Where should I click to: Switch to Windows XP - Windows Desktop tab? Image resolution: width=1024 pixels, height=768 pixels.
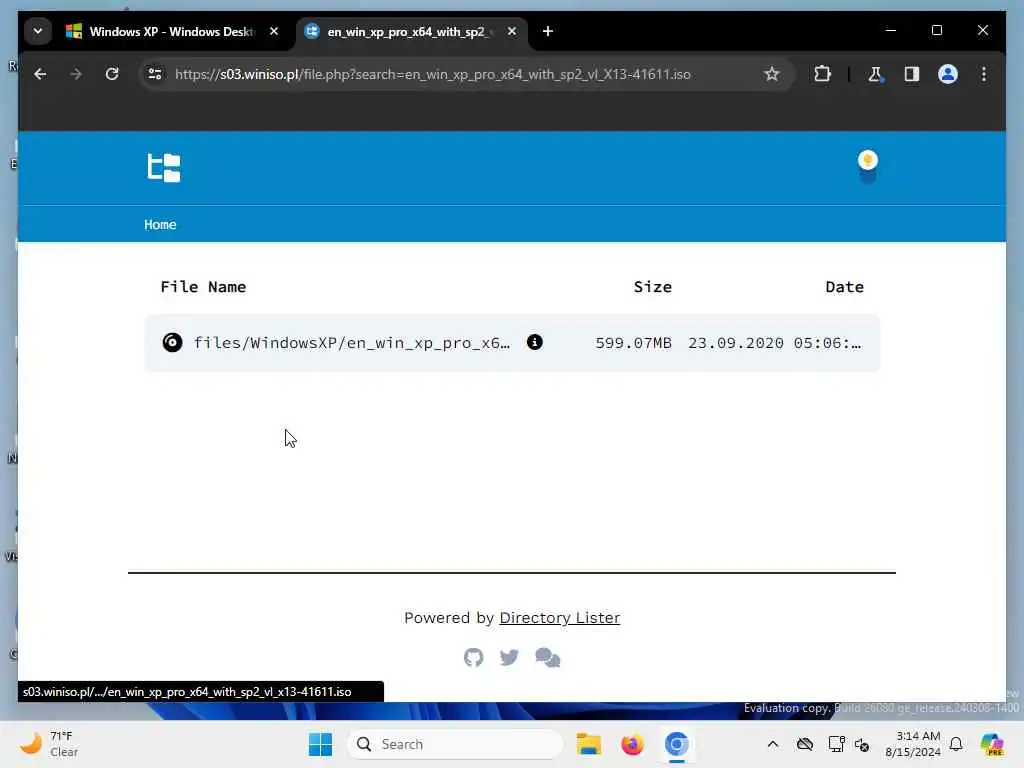[172, 31]
